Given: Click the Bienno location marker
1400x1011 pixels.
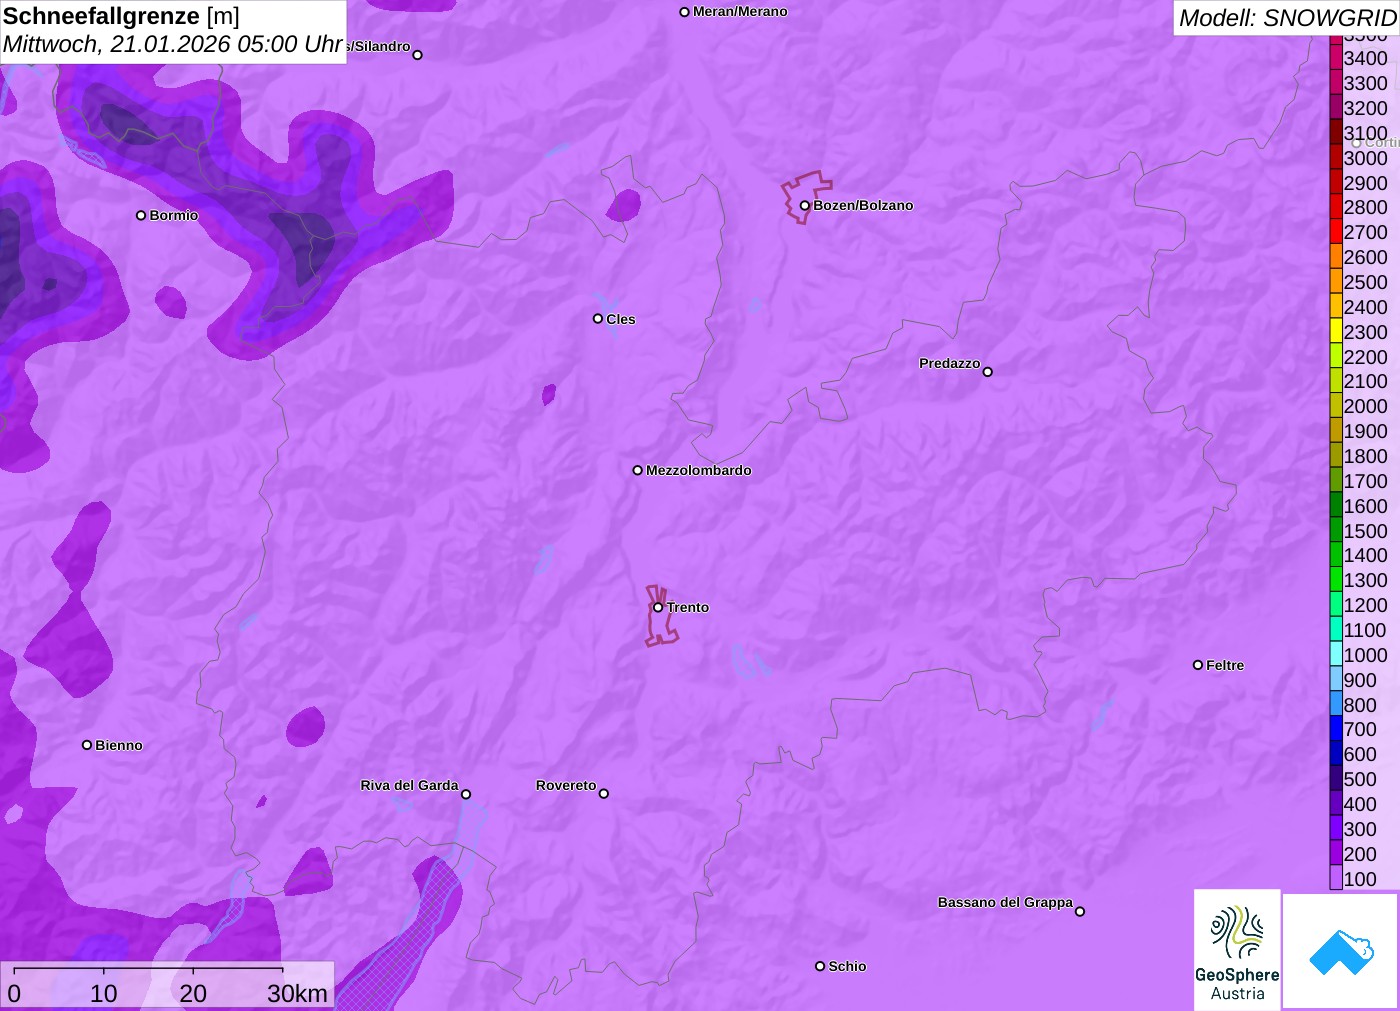Looking at the screenshot, I should pyautogui.click(x=87, y=745).
